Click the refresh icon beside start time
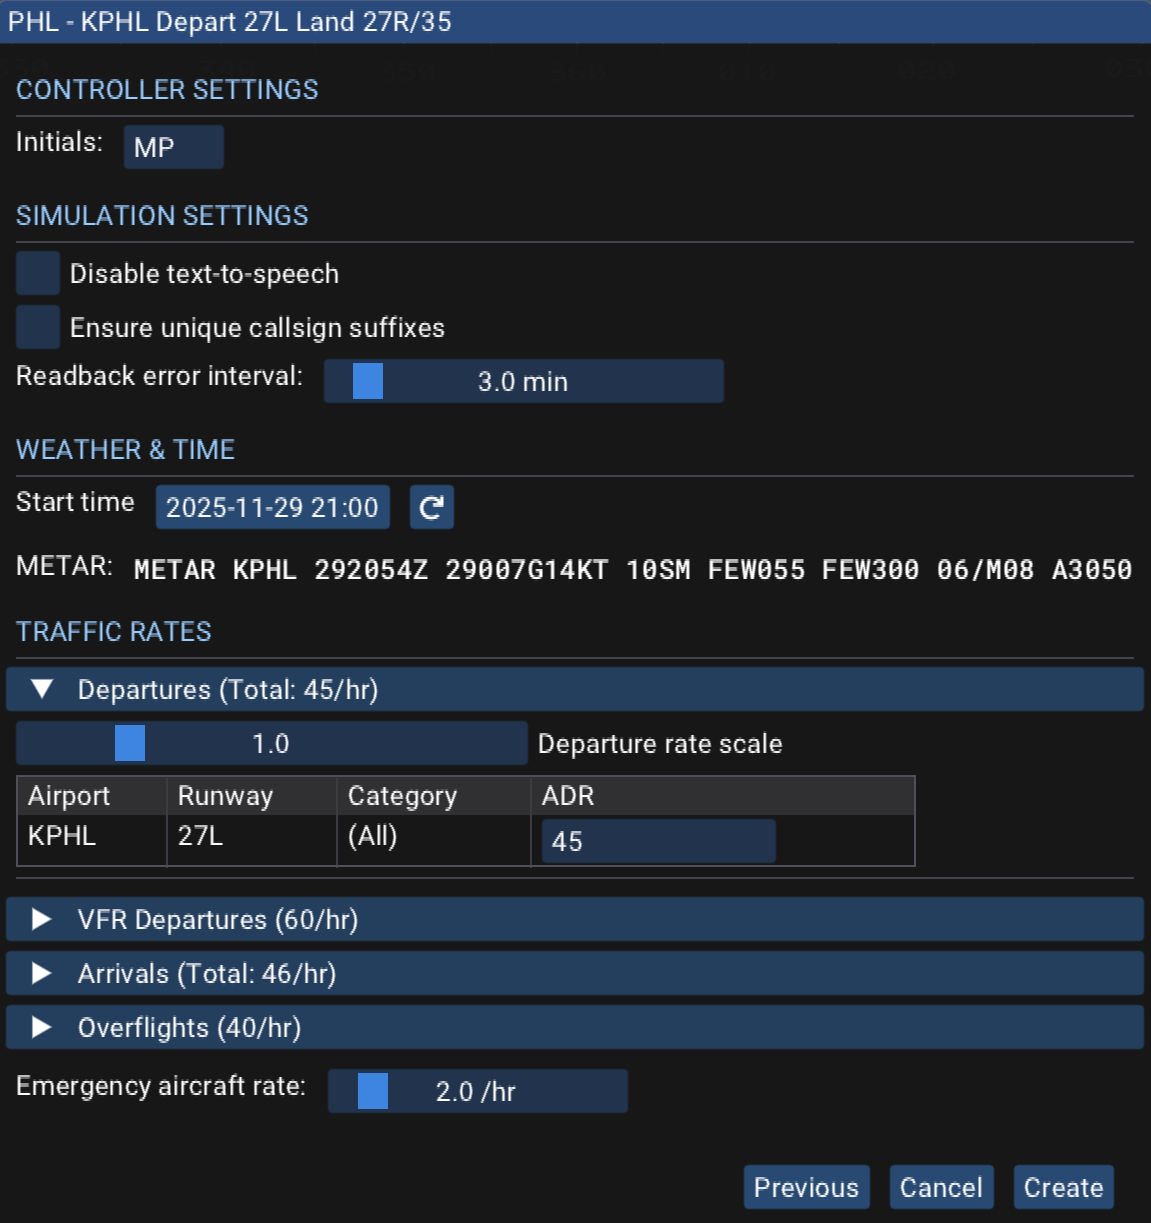The width and height of the screenshot is (1151, 1223). [431, 507]
